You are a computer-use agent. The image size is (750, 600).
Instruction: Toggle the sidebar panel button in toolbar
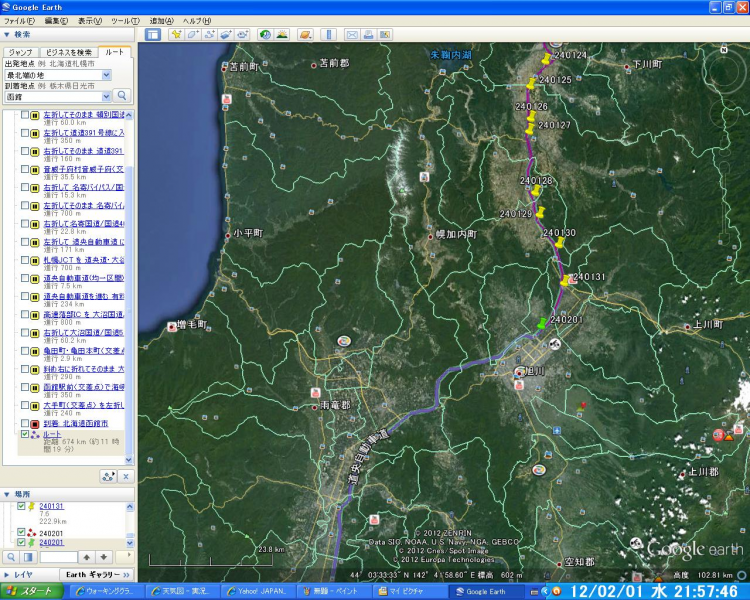click(153, 34)
